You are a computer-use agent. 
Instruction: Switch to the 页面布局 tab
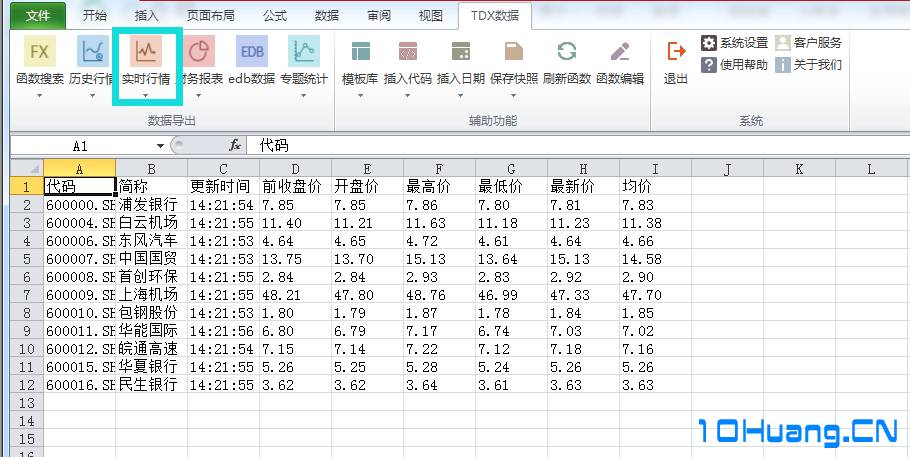pyautogui.click(x=211, y=16)
